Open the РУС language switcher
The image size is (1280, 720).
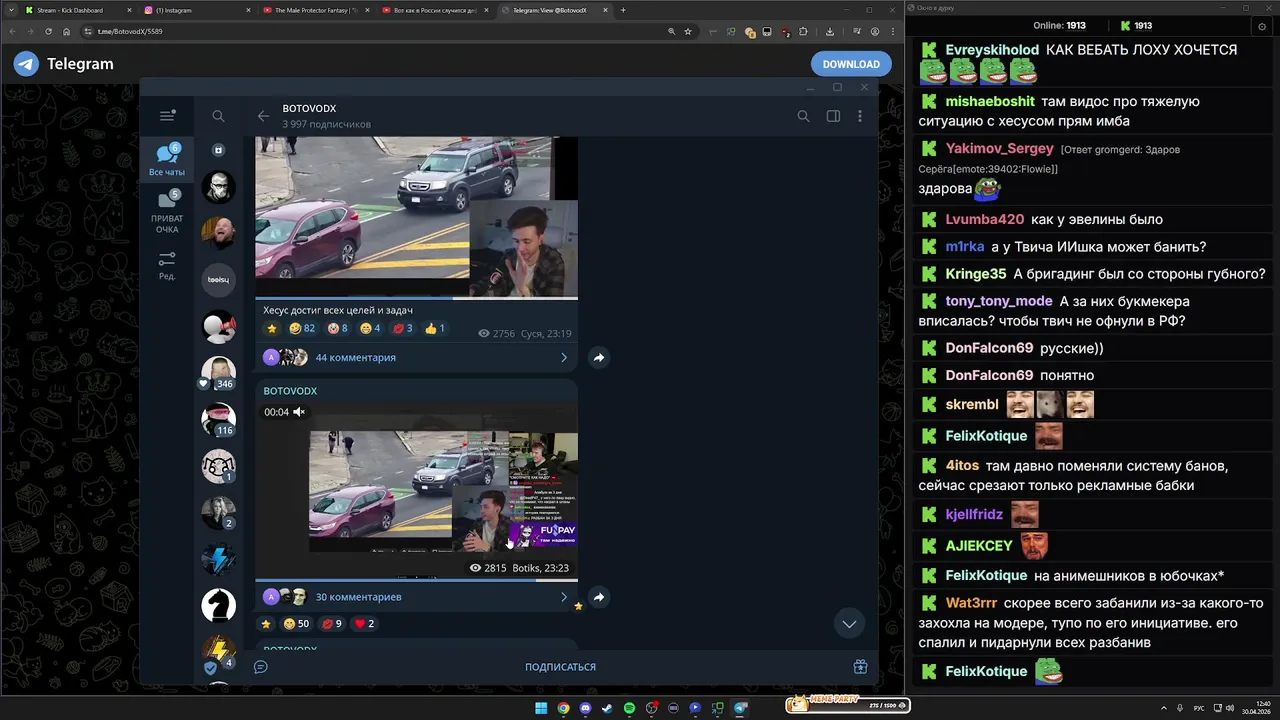1199,708
